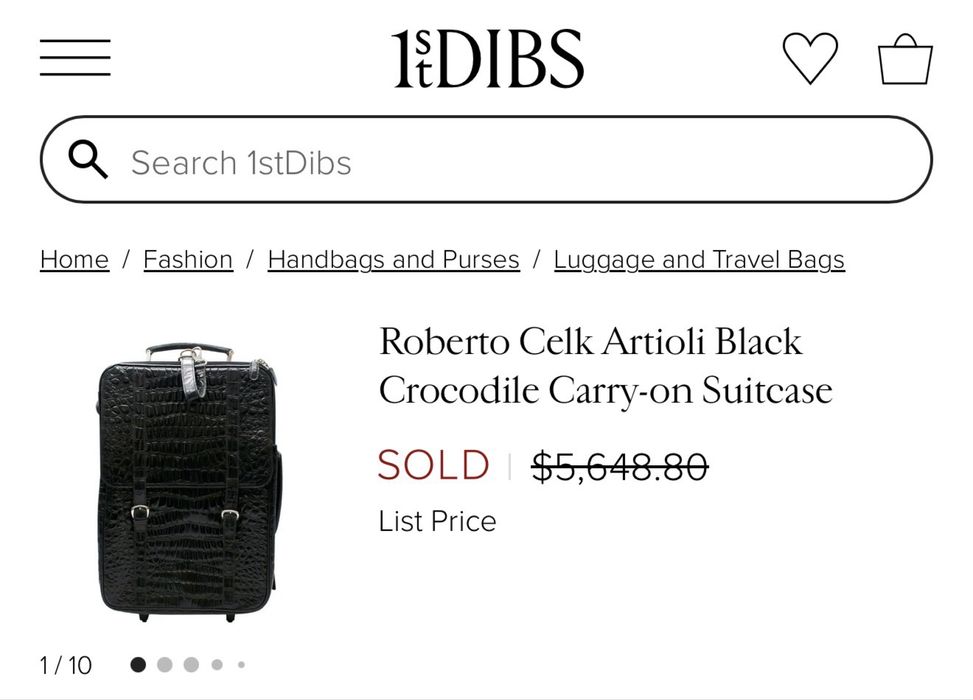Click the struck-through $5,648.80 price

pos(619,466)
